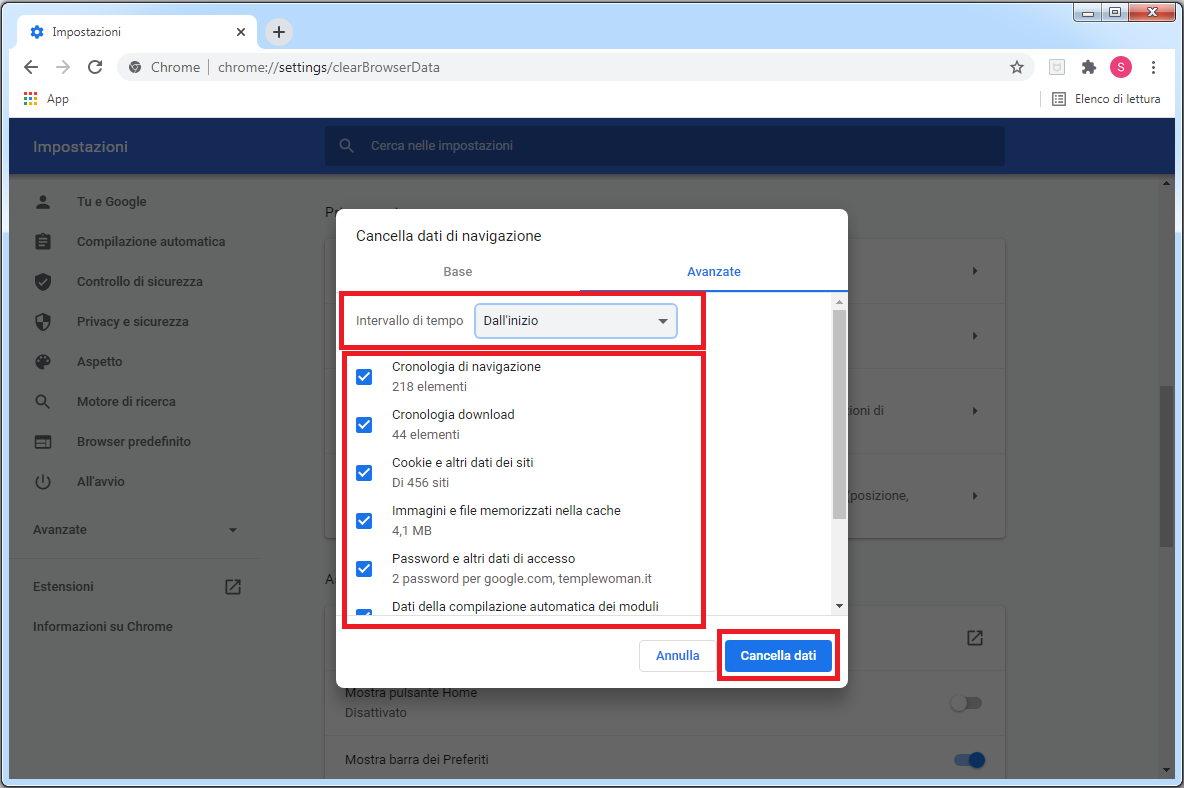Click the dialog scrollbar up arrow
Image resolution: width=1184 pixels, height=788 pixels.
click(x=839, y=302)
